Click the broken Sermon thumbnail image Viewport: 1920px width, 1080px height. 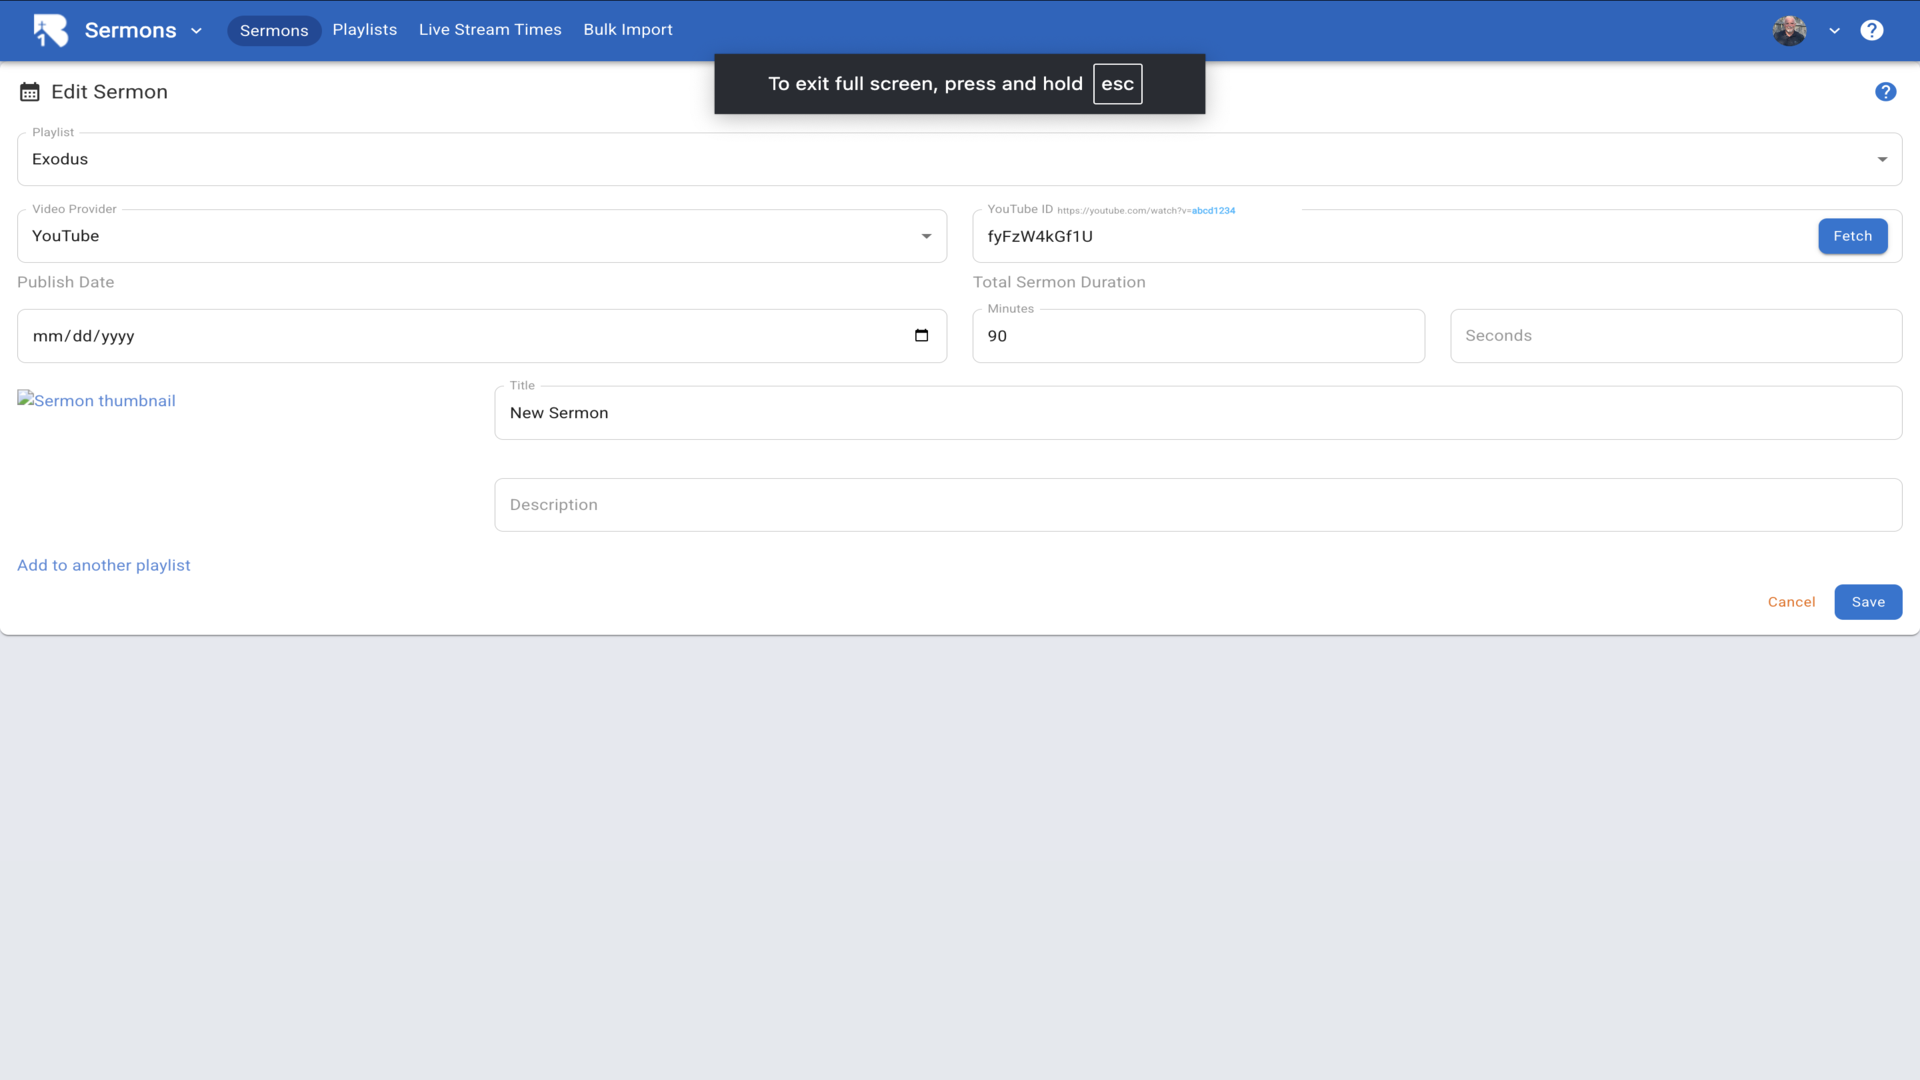point(96,400)
